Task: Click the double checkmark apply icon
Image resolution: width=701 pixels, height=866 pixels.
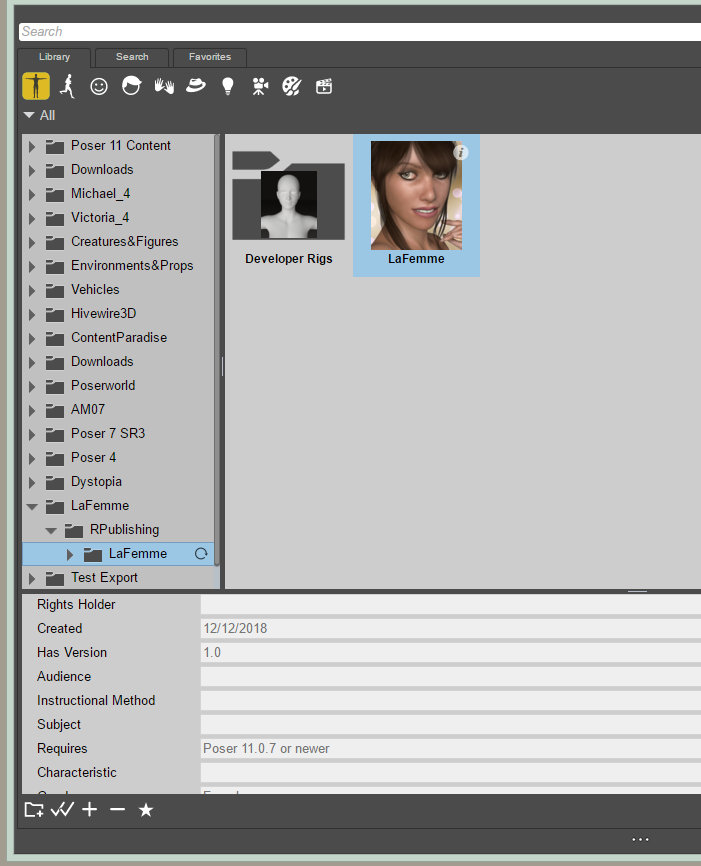Action: click(x=62, y=810)
